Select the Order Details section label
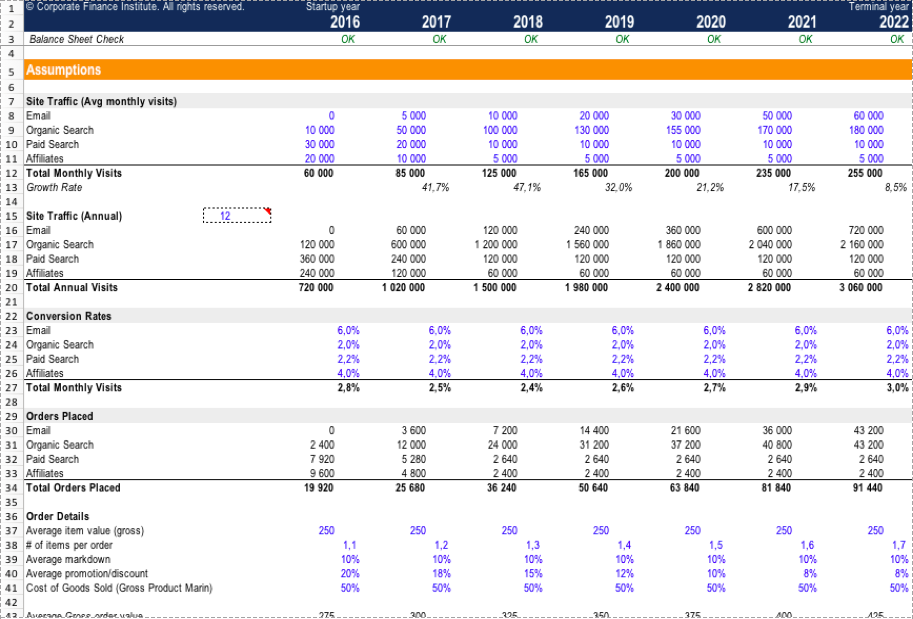This screenshot has height=619, width=913. point(58,517)
